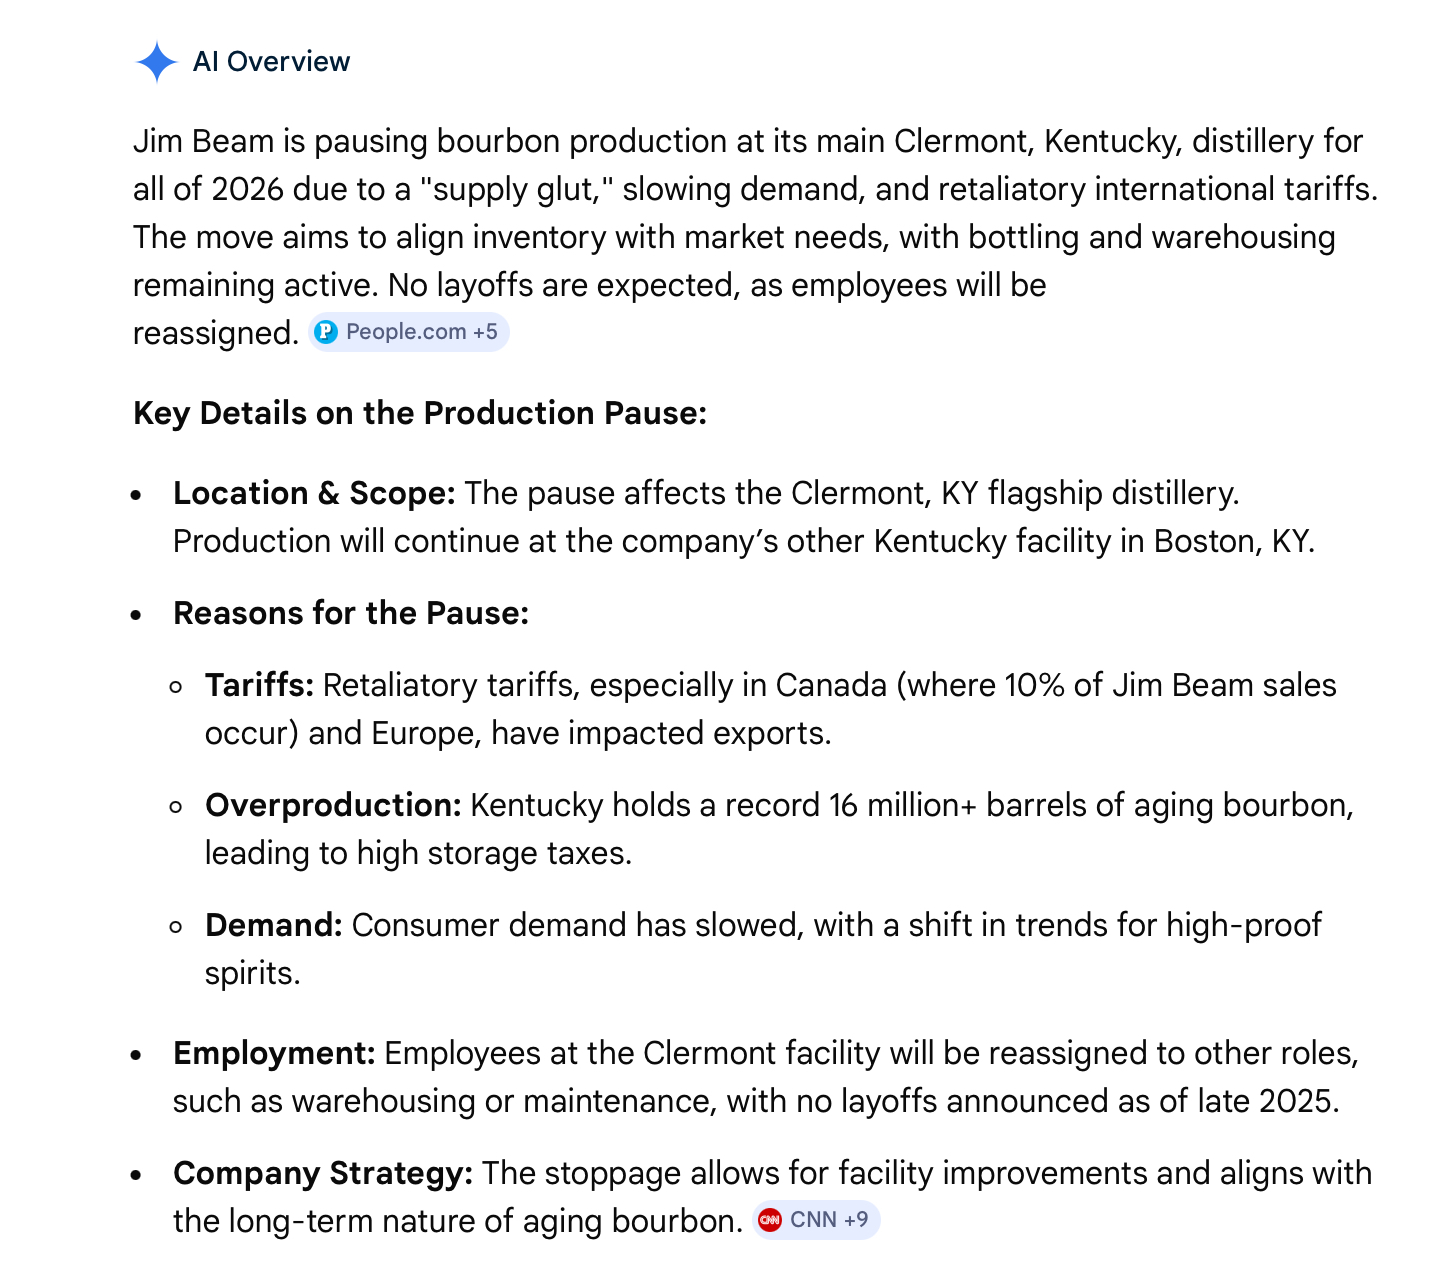Click the Reasons for the Pause label
Screen dimensions: 1440x1277
[351, 613]
